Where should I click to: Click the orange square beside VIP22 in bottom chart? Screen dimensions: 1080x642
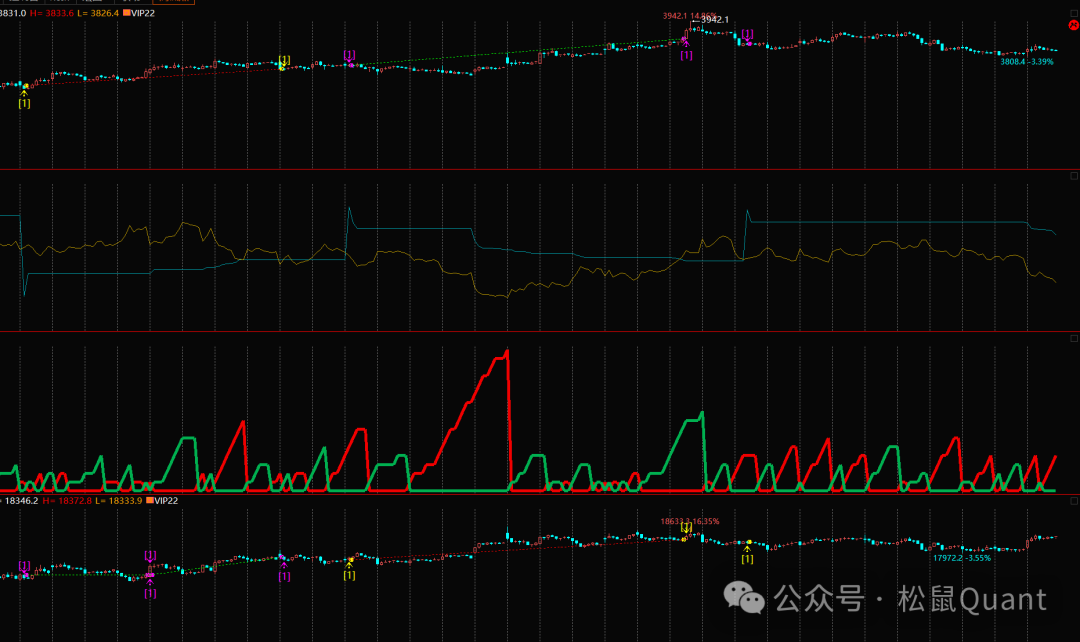[x=149, y=500]
